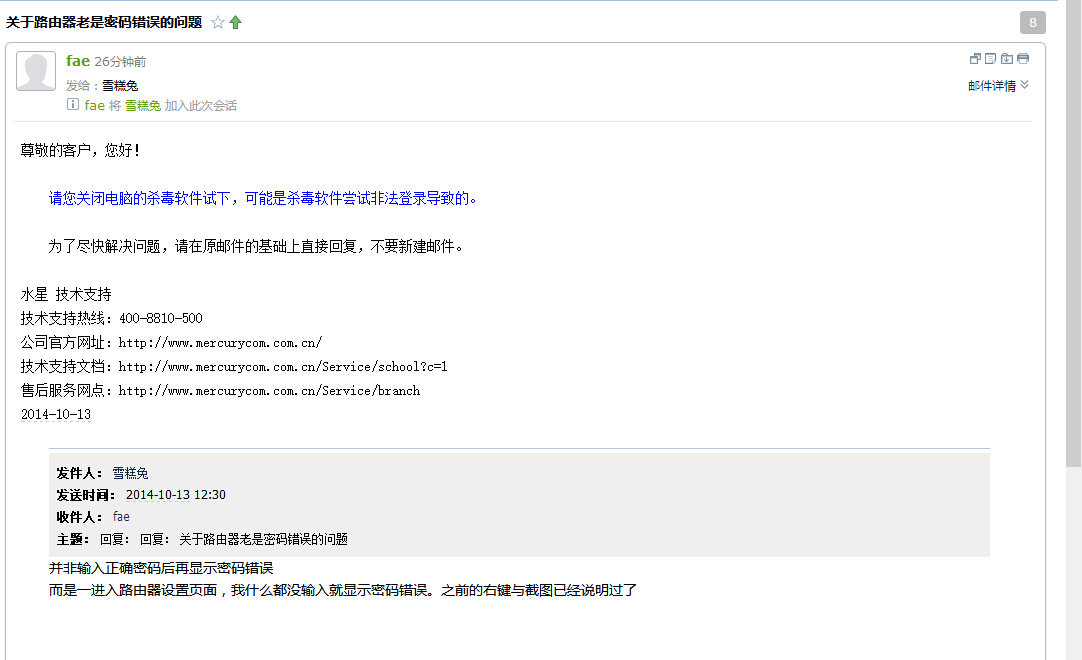This screenshot has width=1082, height=660.
Task: Open the company official website link
Action: (220, 343)
